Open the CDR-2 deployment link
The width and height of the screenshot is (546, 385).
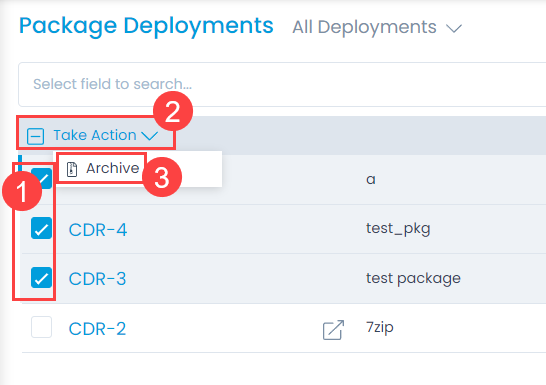(98, 329)
